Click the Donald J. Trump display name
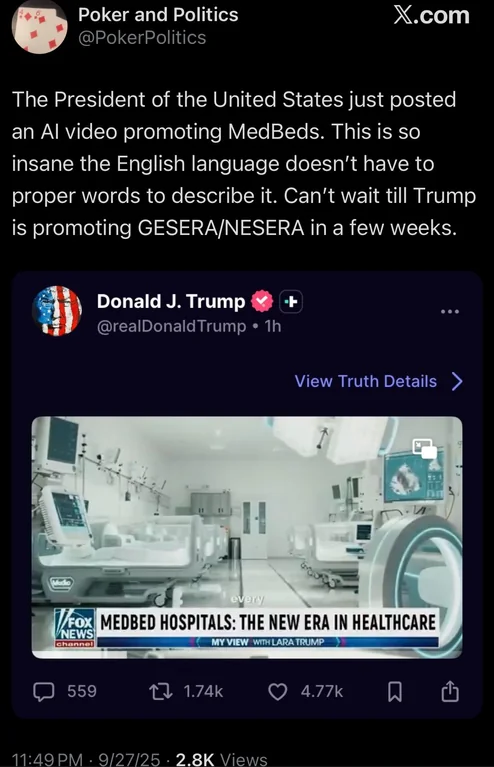The height and width of the screenshot is (767, 494). [x=171, y=301]
